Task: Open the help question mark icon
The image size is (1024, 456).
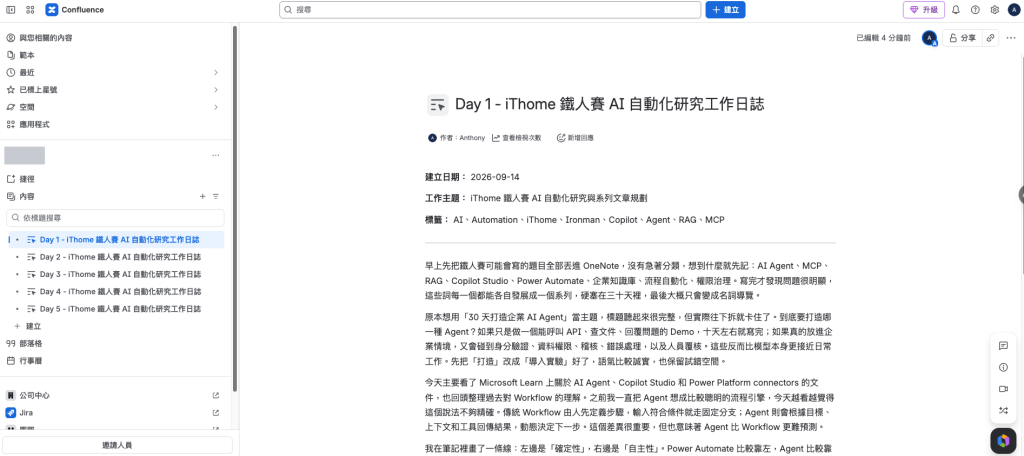Action: tap(975, 10)
